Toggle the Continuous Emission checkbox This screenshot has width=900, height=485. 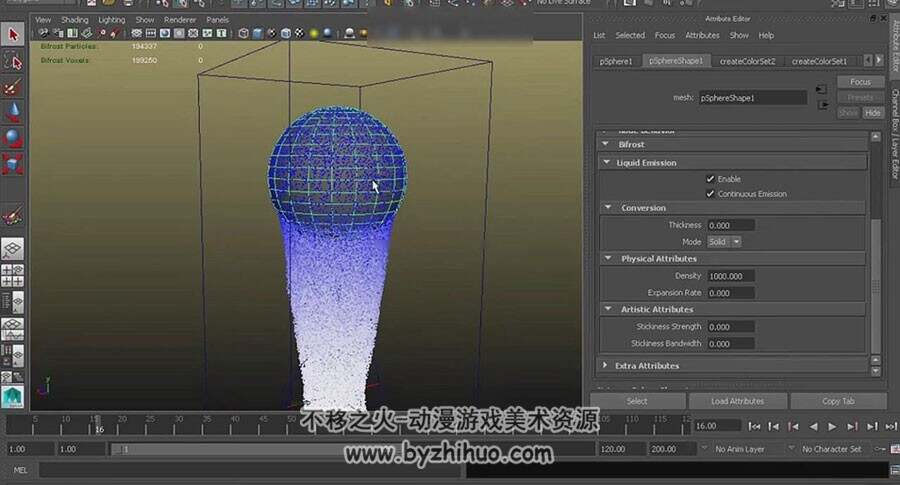(x=710, y=194)
